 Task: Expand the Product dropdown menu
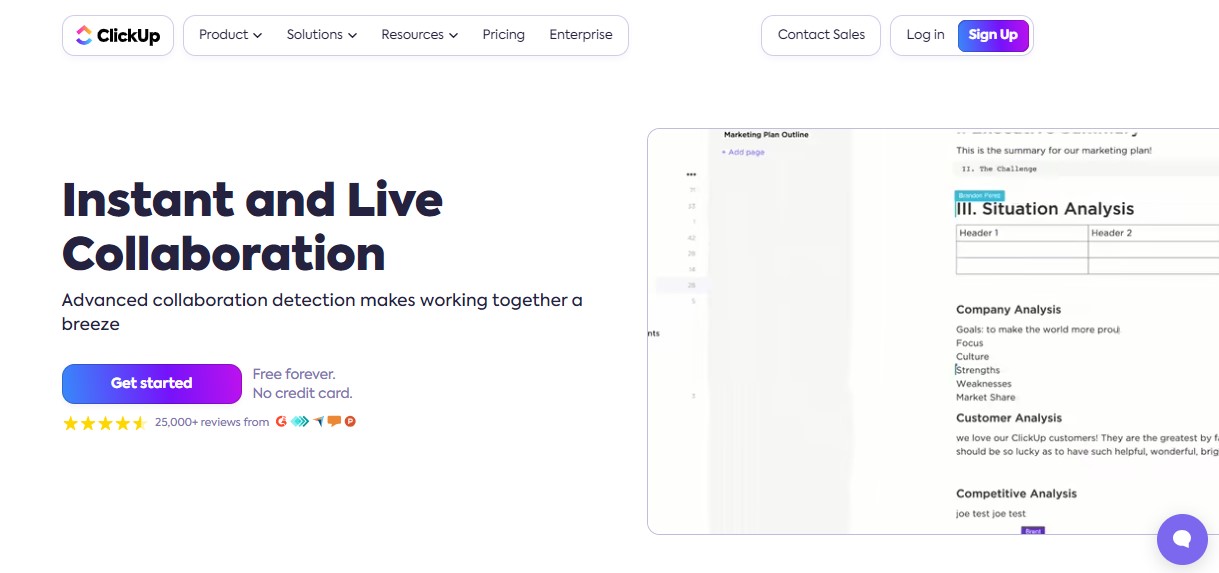230,35
